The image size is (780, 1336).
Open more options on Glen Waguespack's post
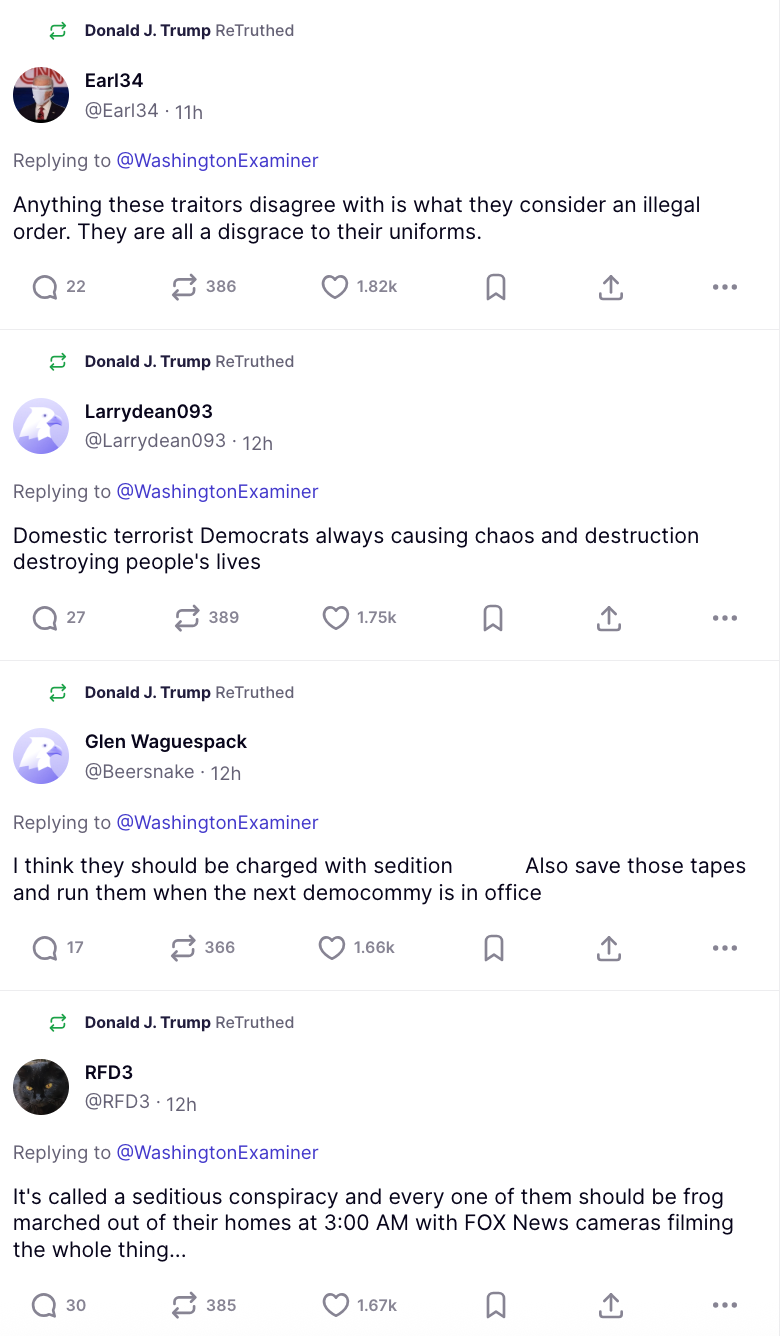click(x=725, y=948)
